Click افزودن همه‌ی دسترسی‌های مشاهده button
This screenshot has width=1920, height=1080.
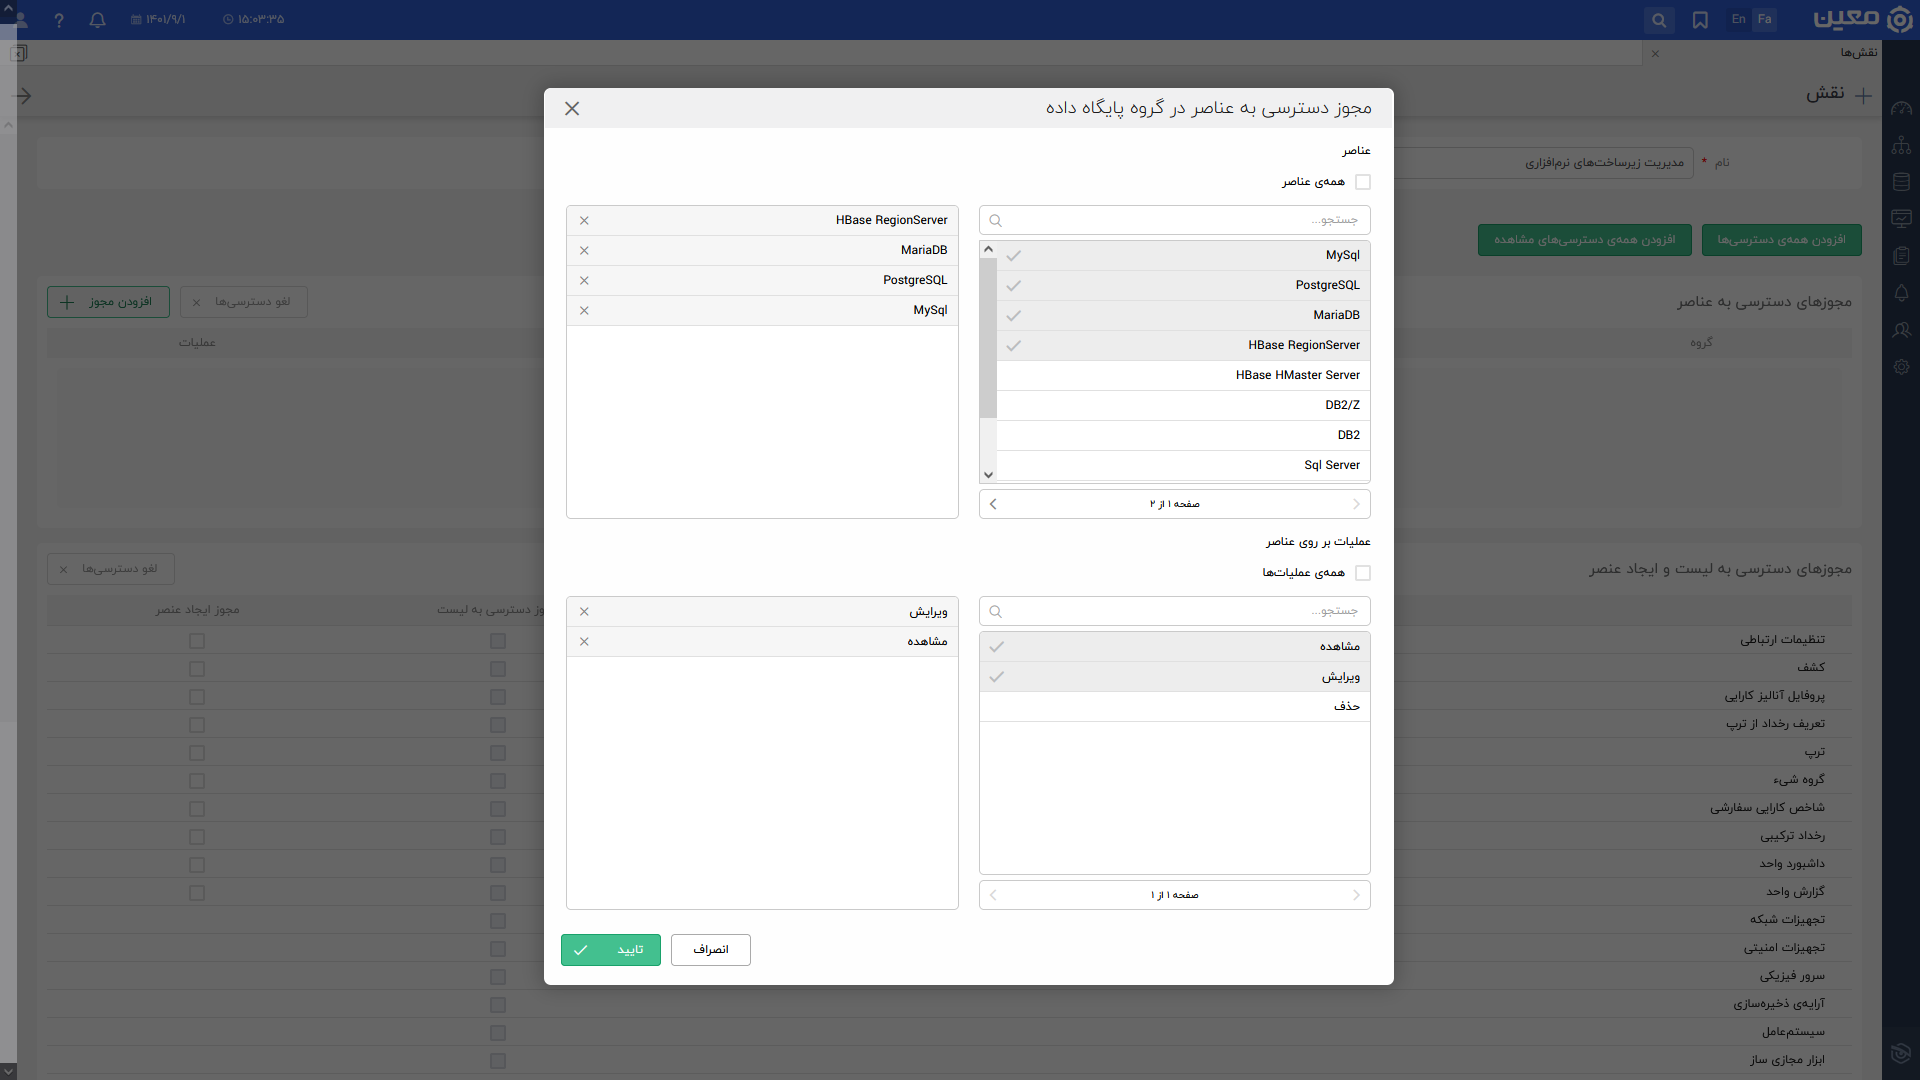pos(1584,240)
